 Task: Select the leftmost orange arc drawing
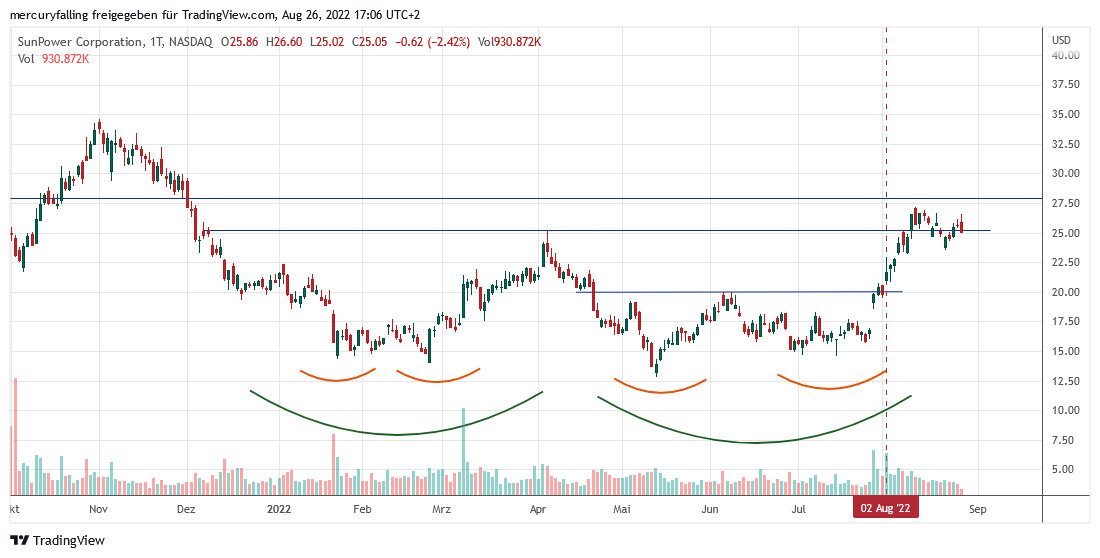click(x=336, y=378)
